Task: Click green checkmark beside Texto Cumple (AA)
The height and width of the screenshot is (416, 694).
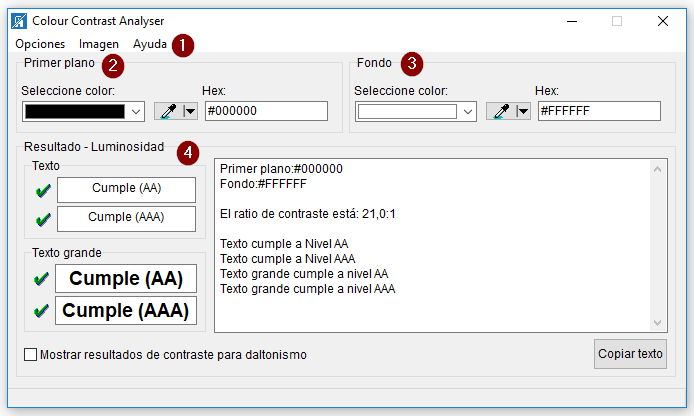Action: click(43, 189)
